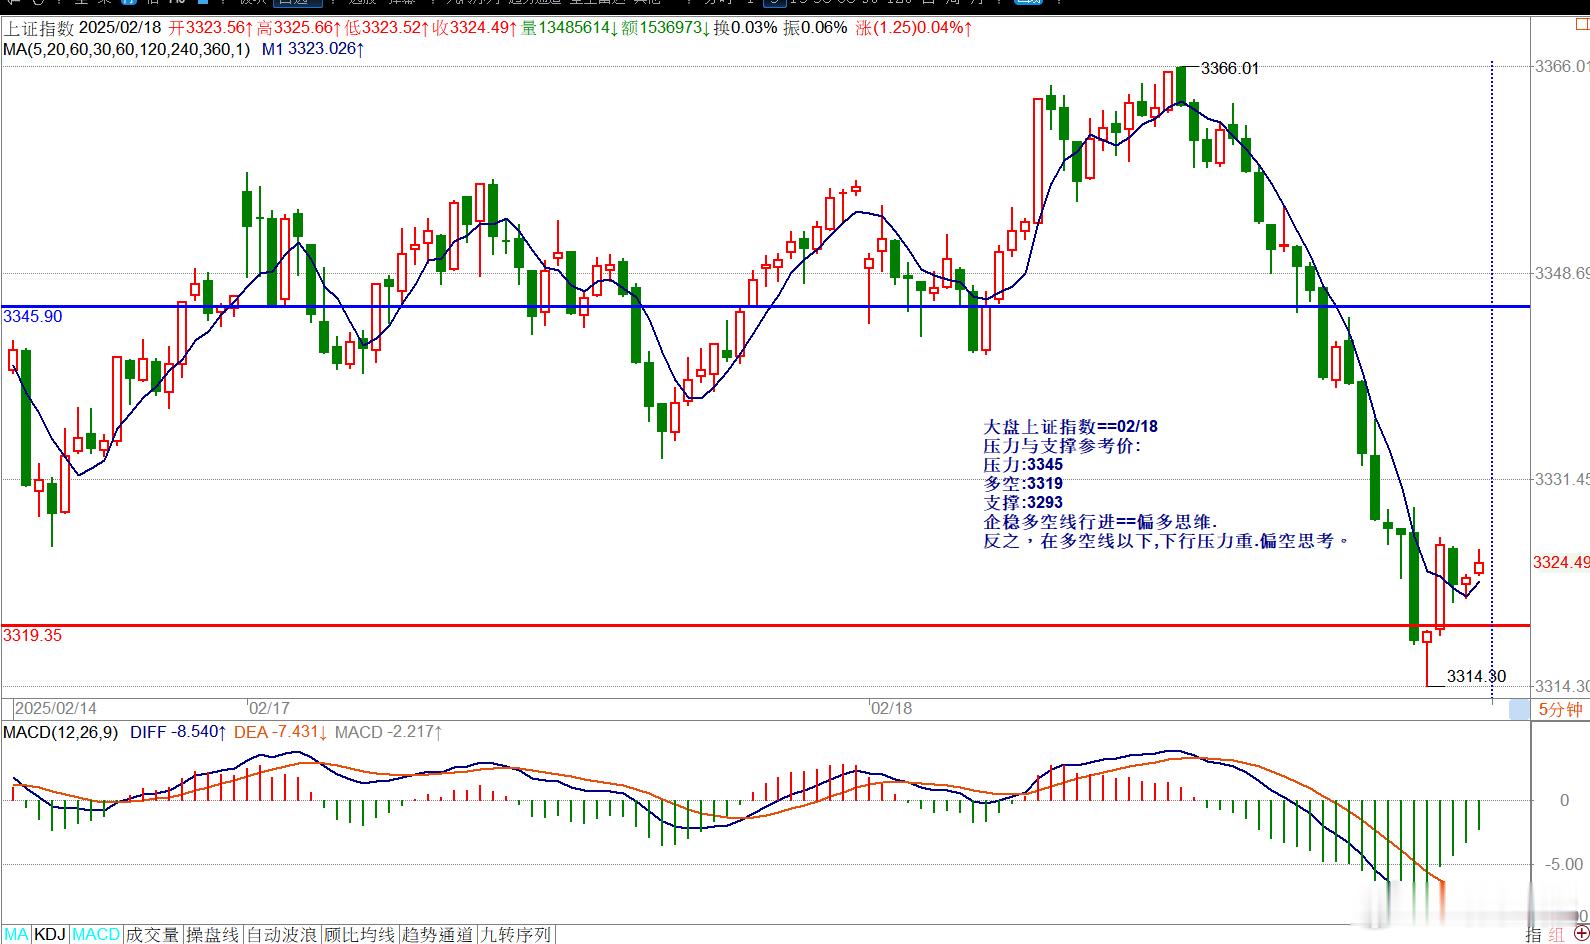Click the 02/17 date marker on time axis
The width and height of the screenshot is (1590, 944).
[269, 708]
